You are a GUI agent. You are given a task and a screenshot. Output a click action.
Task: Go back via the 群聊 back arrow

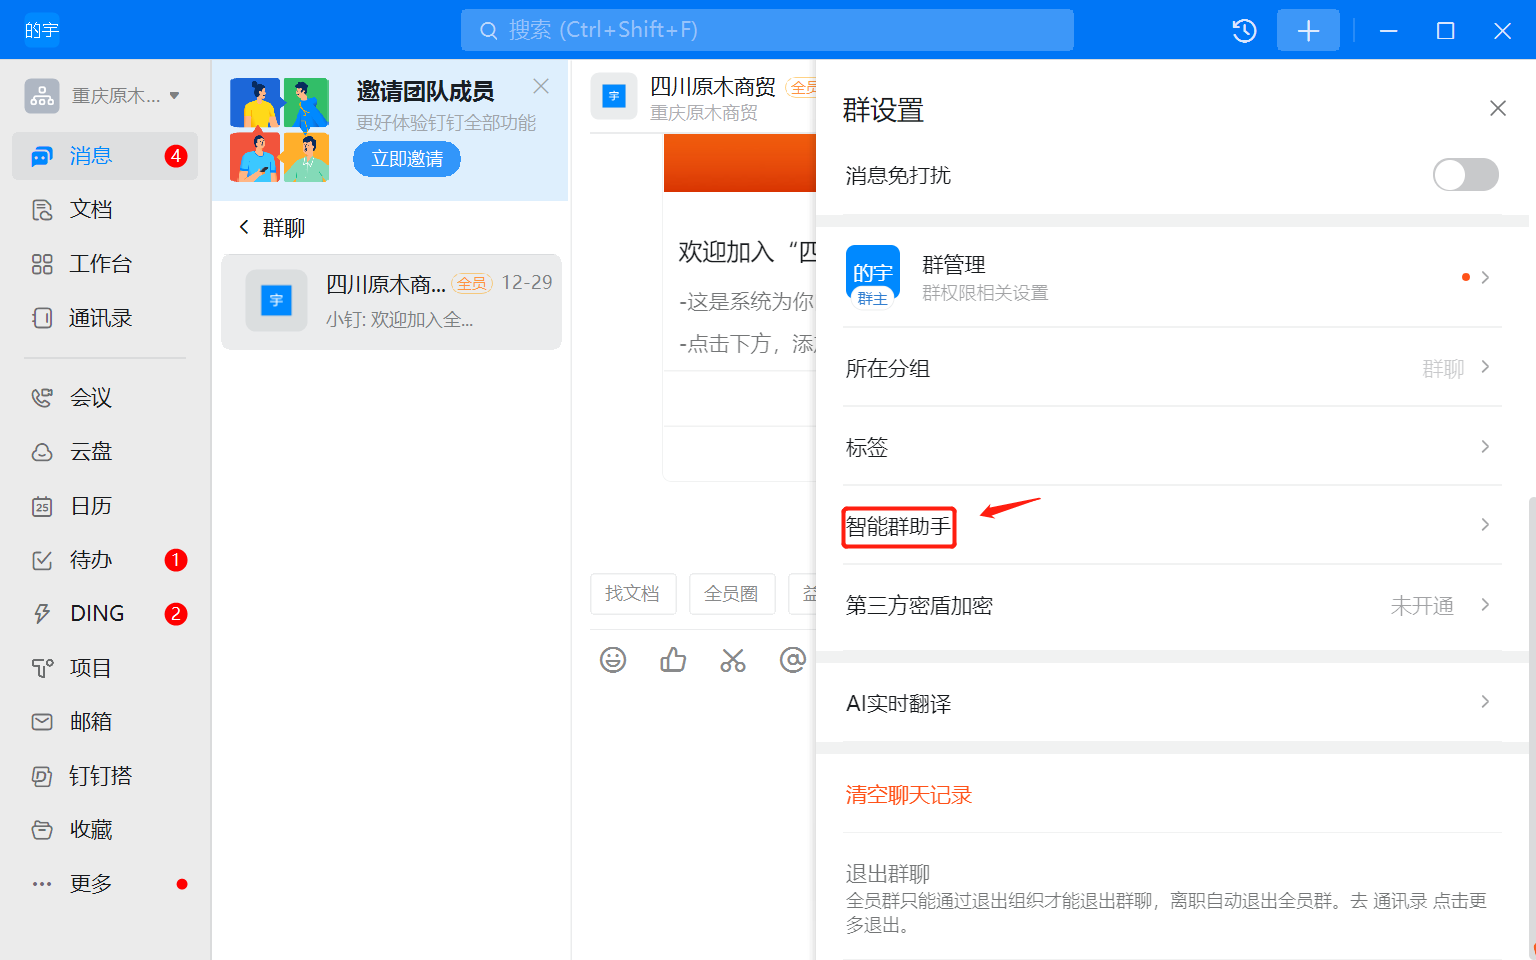click(244, 228)
